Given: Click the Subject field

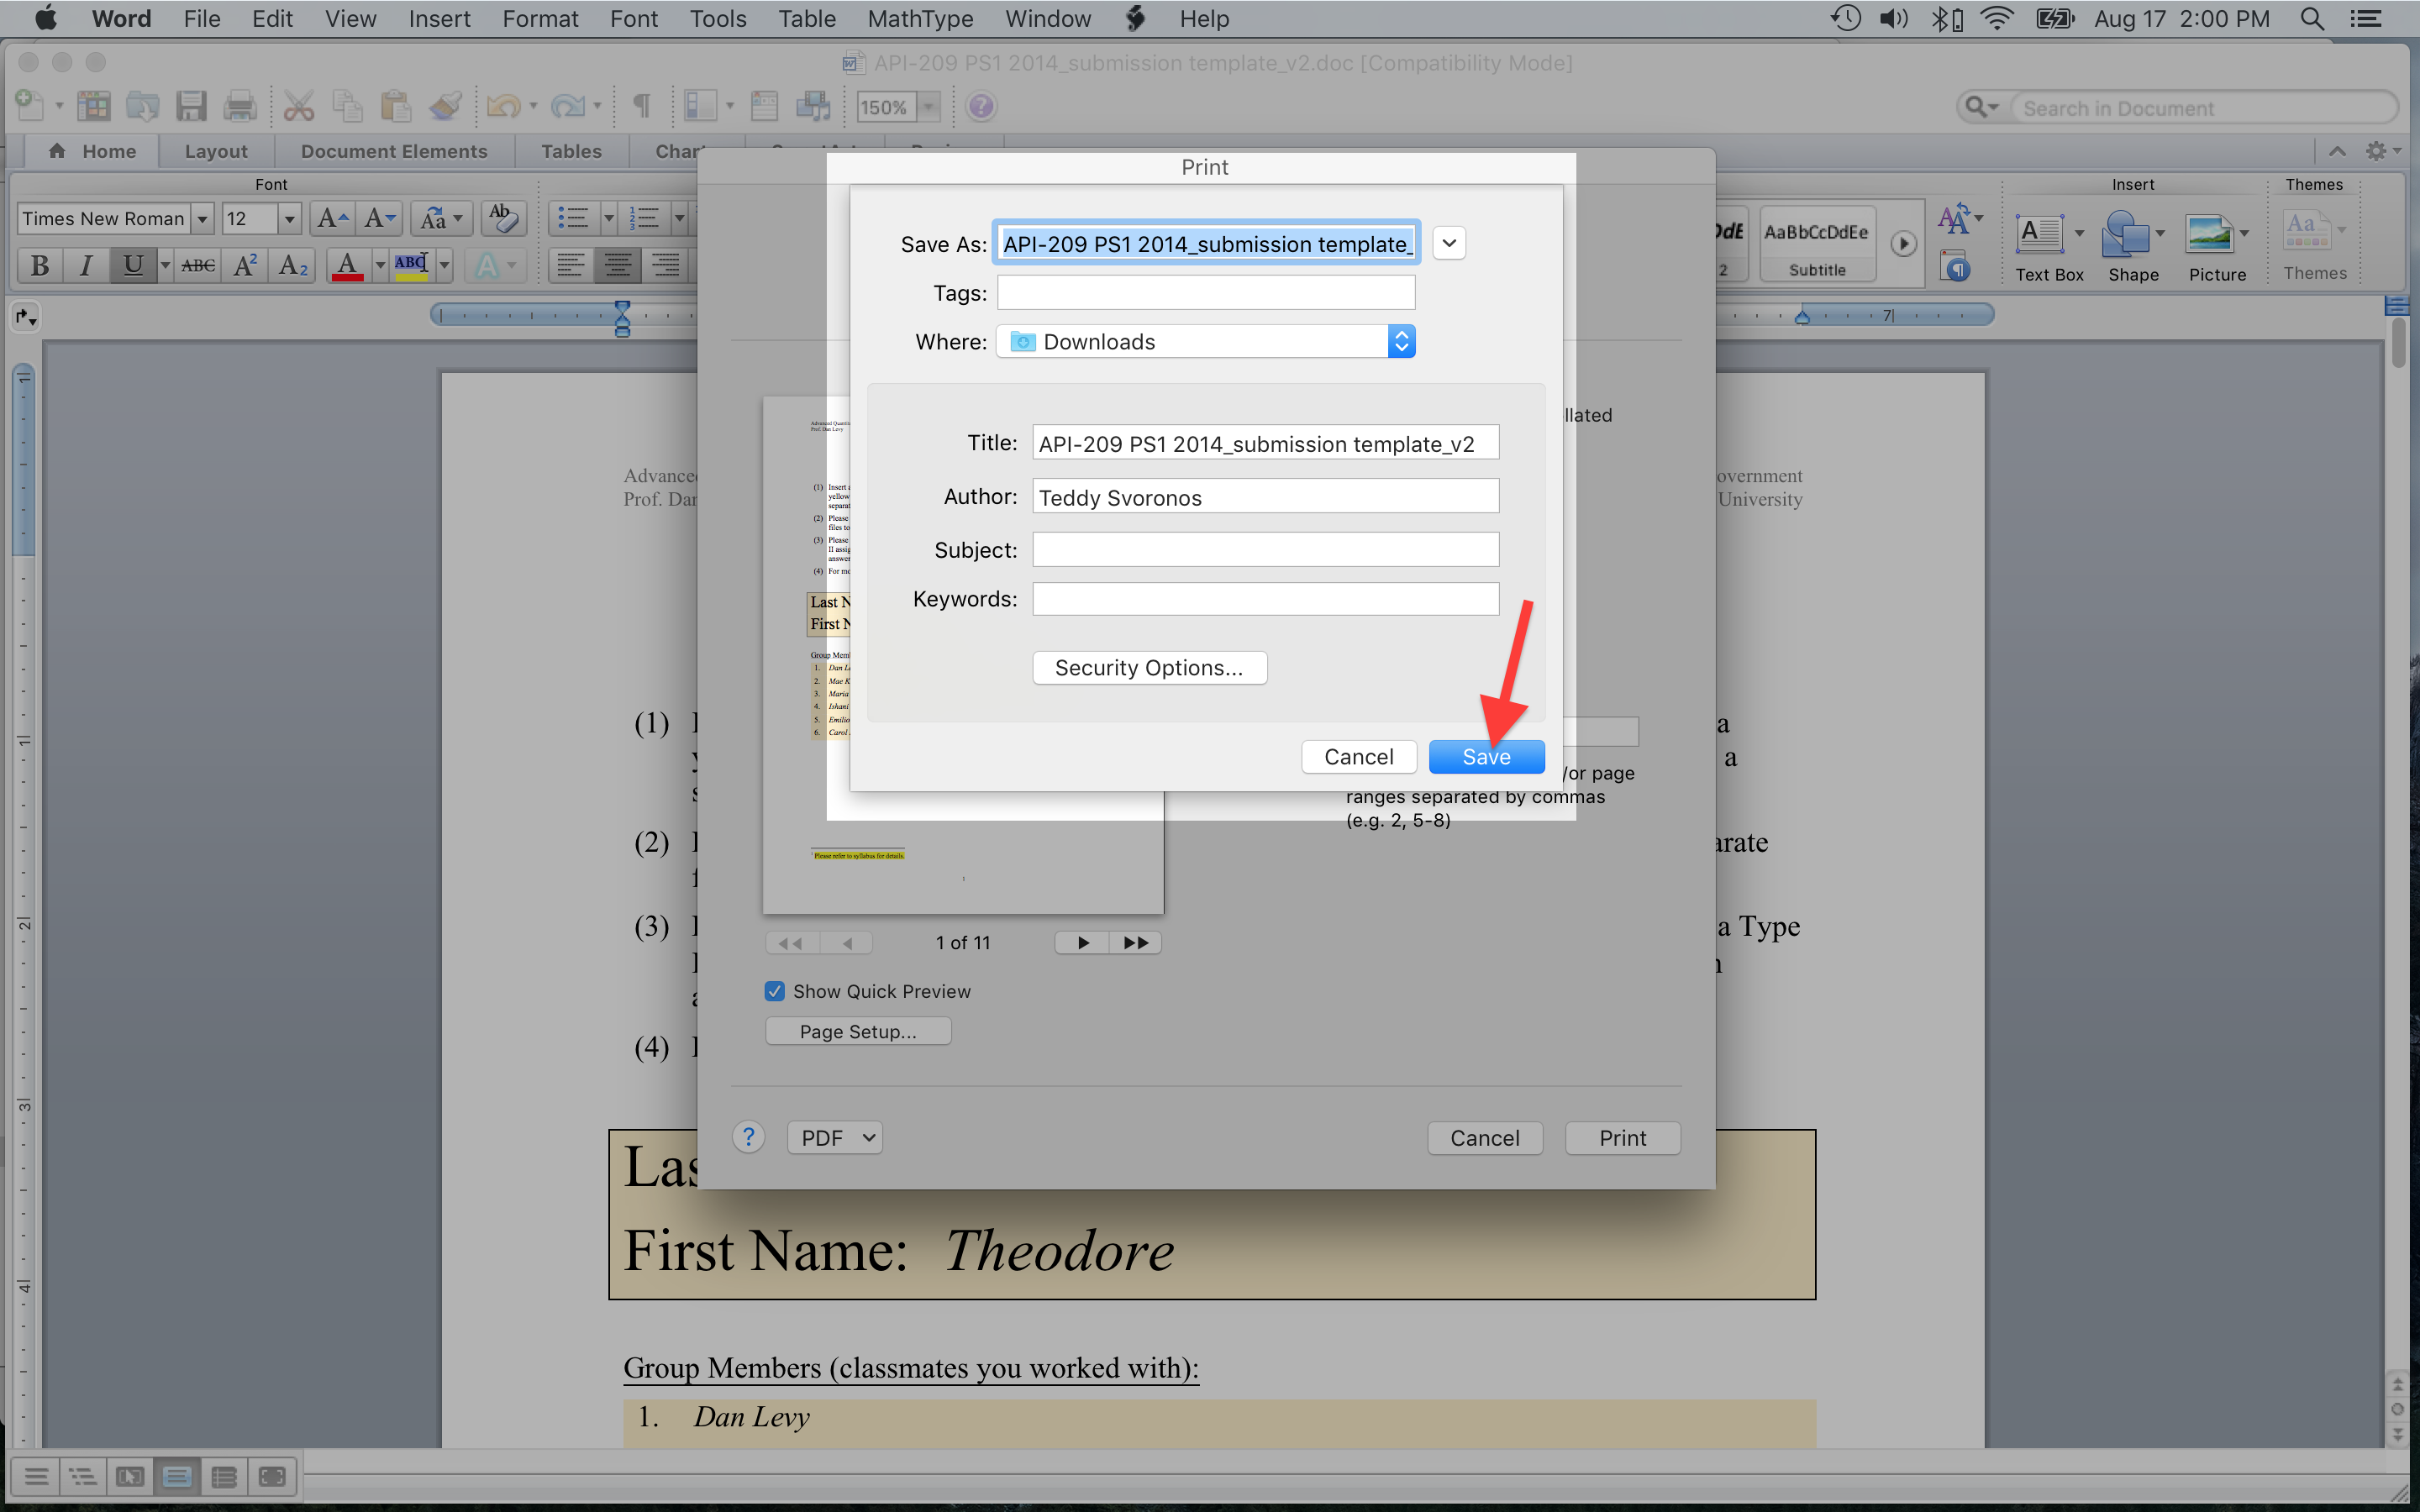Looking at the screenshot, I should point(1265,550).
